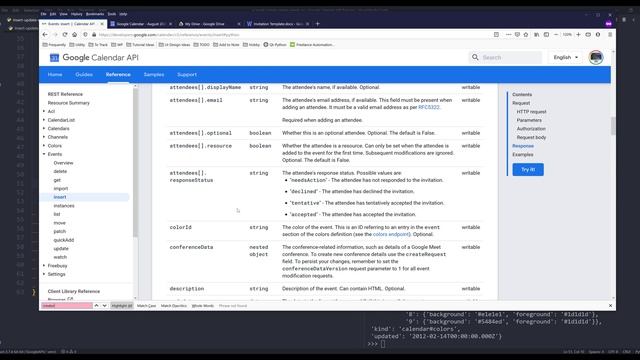
Task: Open the page actions three-dots icon
Action: [x=508, y=35]
